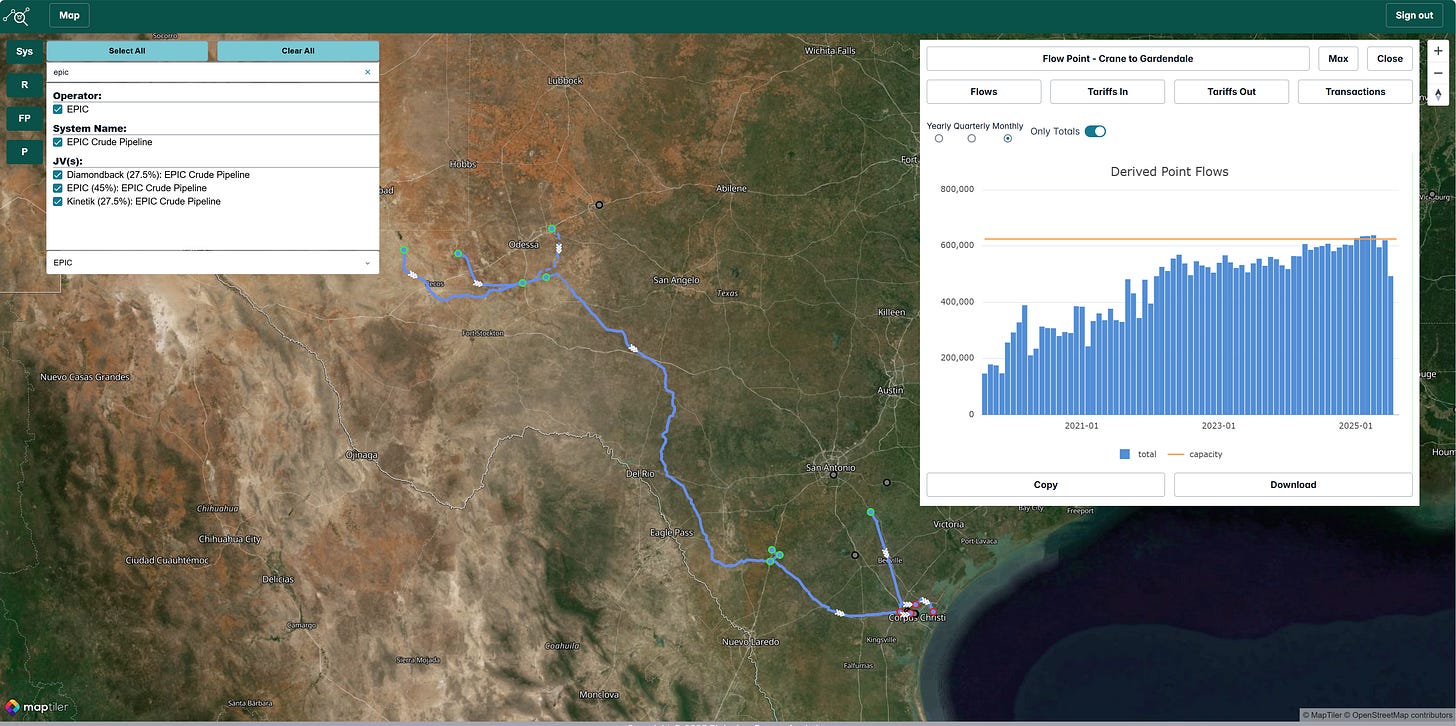The height and width of the screenshot is (726, 1456).
Task: Open the R side panel button
Action: pyautogui.click(x=24, y=85)
